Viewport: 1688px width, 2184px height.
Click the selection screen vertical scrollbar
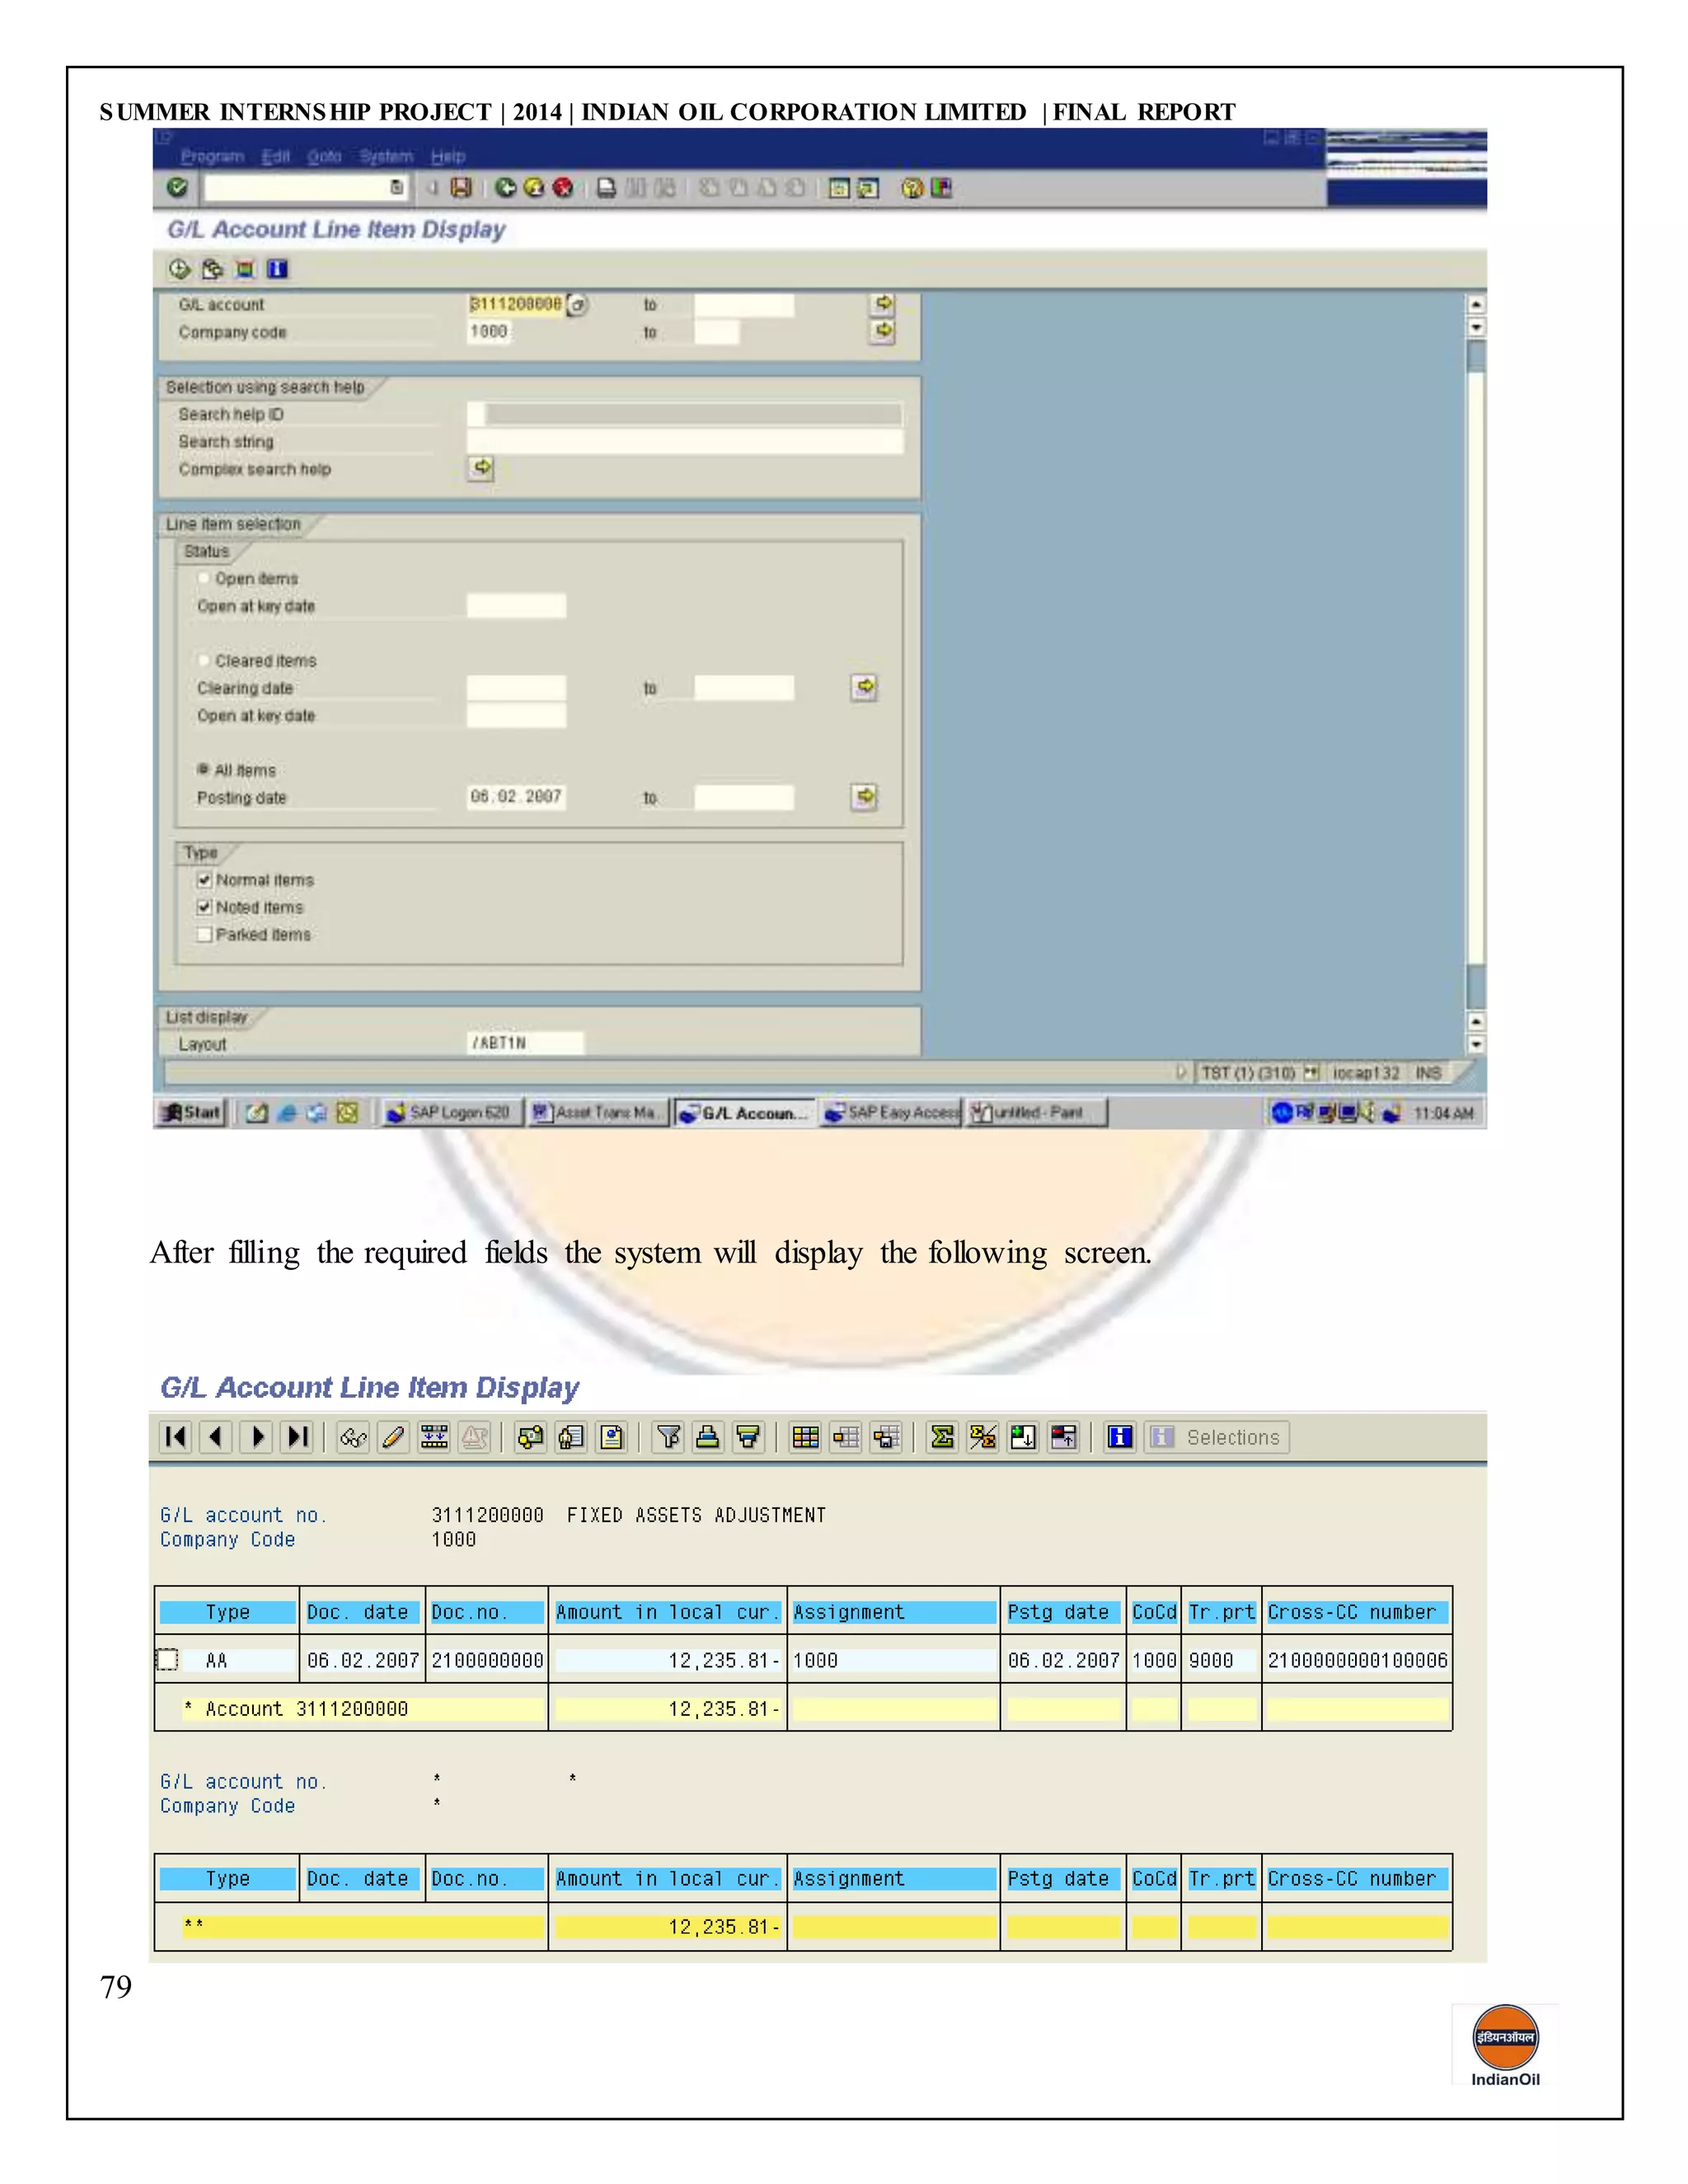(1476, 674)
